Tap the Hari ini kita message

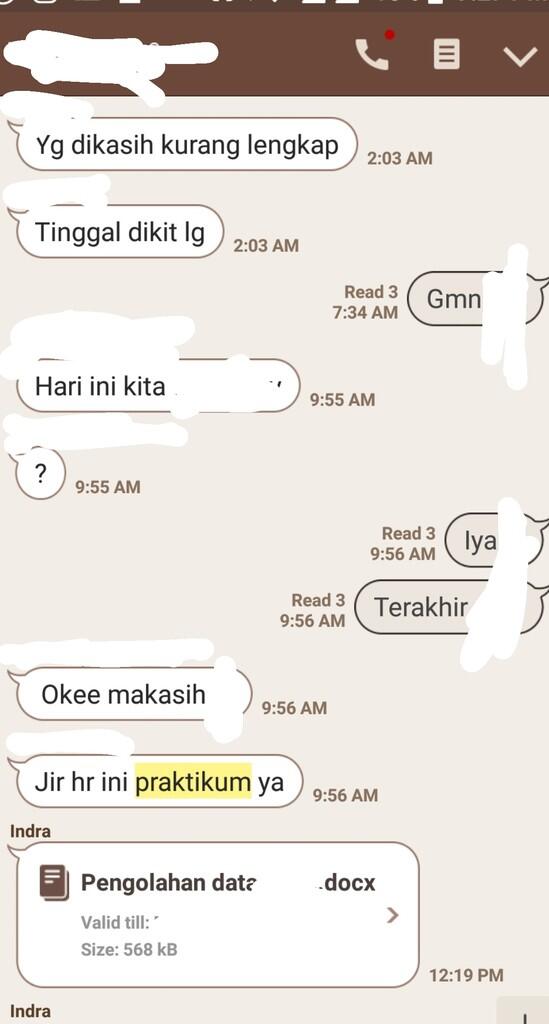click(158, 385)
